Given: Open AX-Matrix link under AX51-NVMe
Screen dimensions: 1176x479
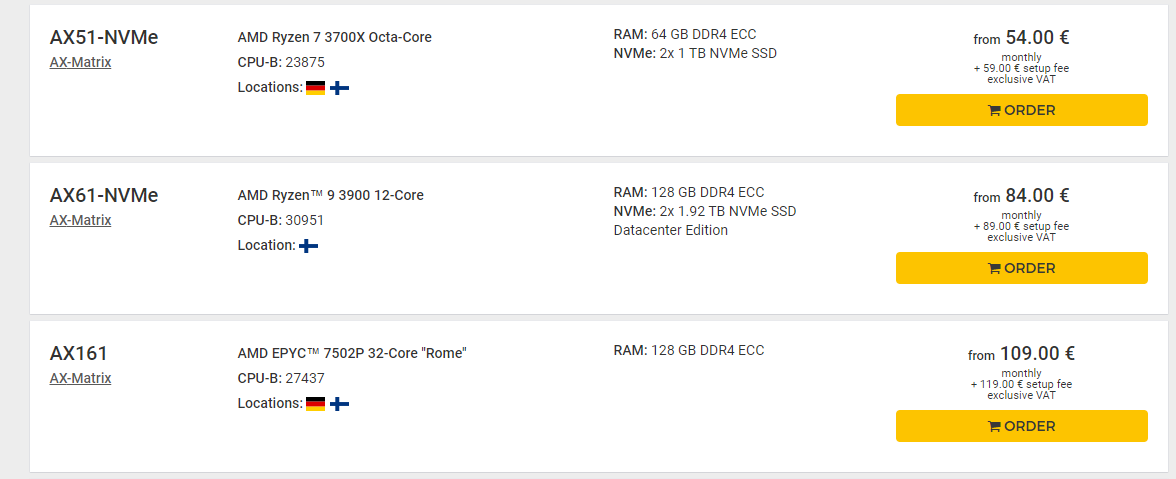Looking at the screenshot, I should click(x=80, y=62).
